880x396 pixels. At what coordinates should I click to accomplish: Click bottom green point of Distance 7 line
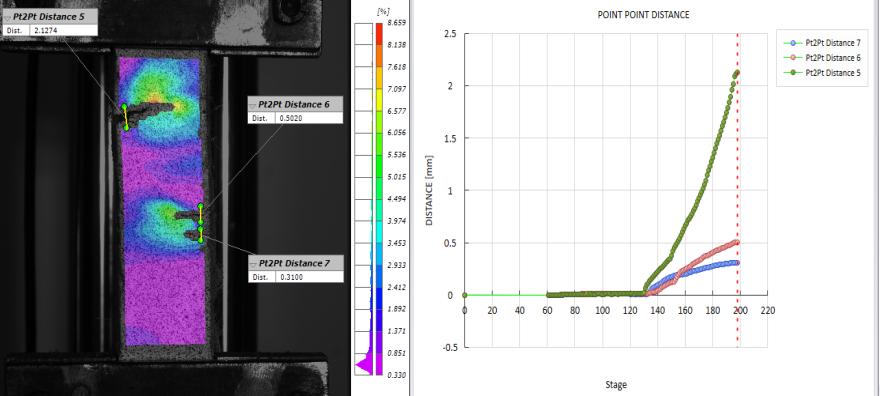[201, 240]
